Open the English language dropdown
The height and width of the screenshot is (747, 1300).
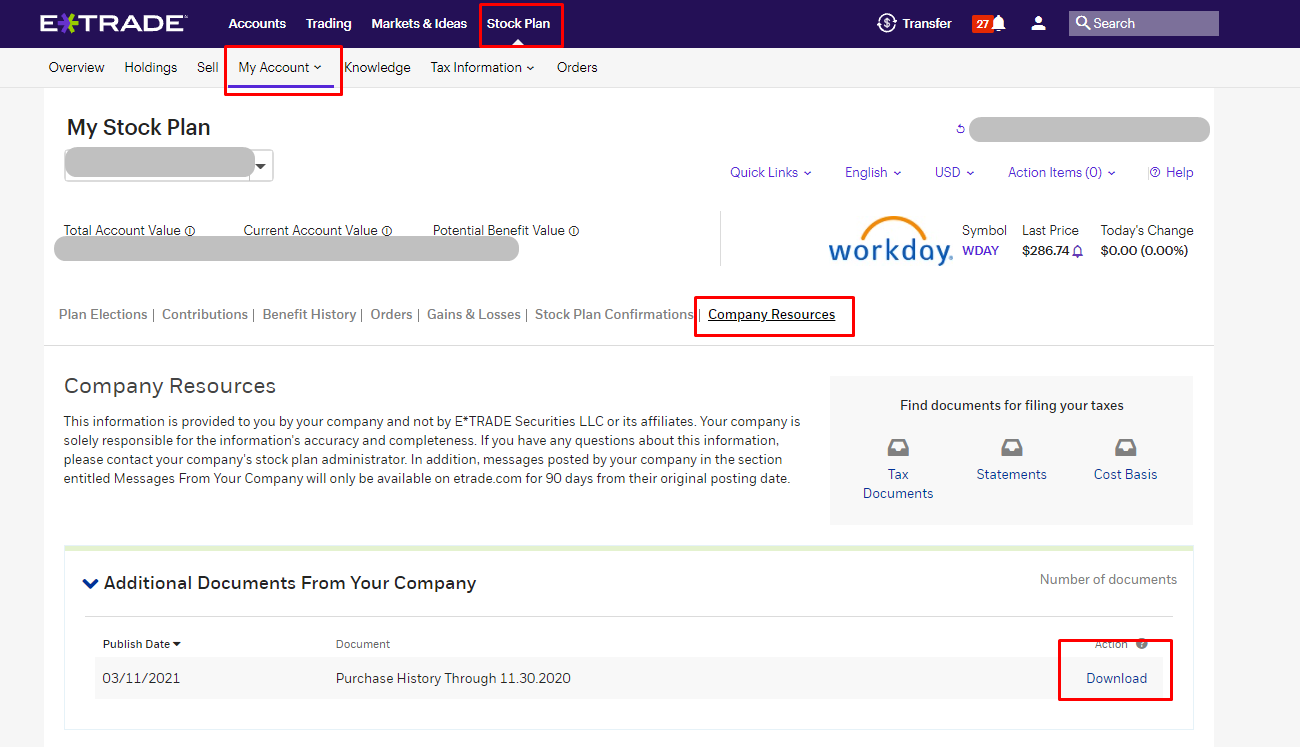[x=872, y=172]
